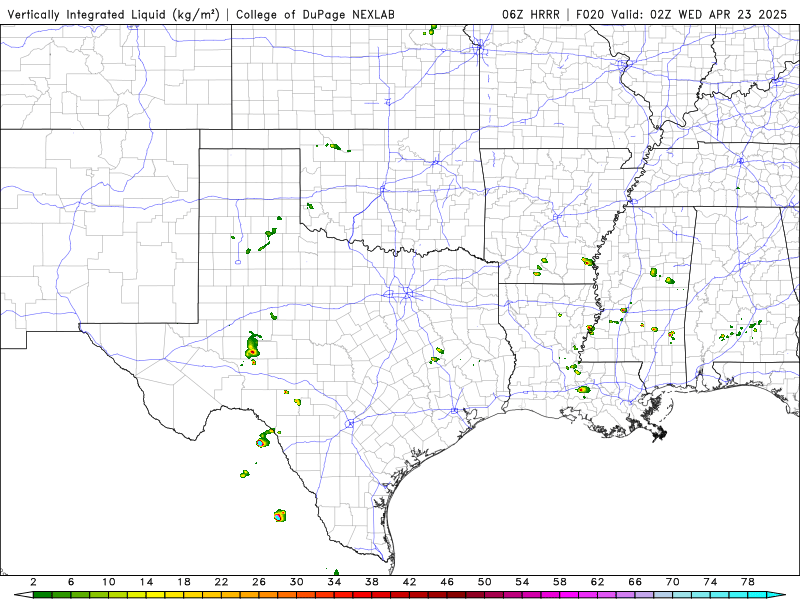Click legend value 50 on the color scale
800x600 pixels.
click(485, 582)
